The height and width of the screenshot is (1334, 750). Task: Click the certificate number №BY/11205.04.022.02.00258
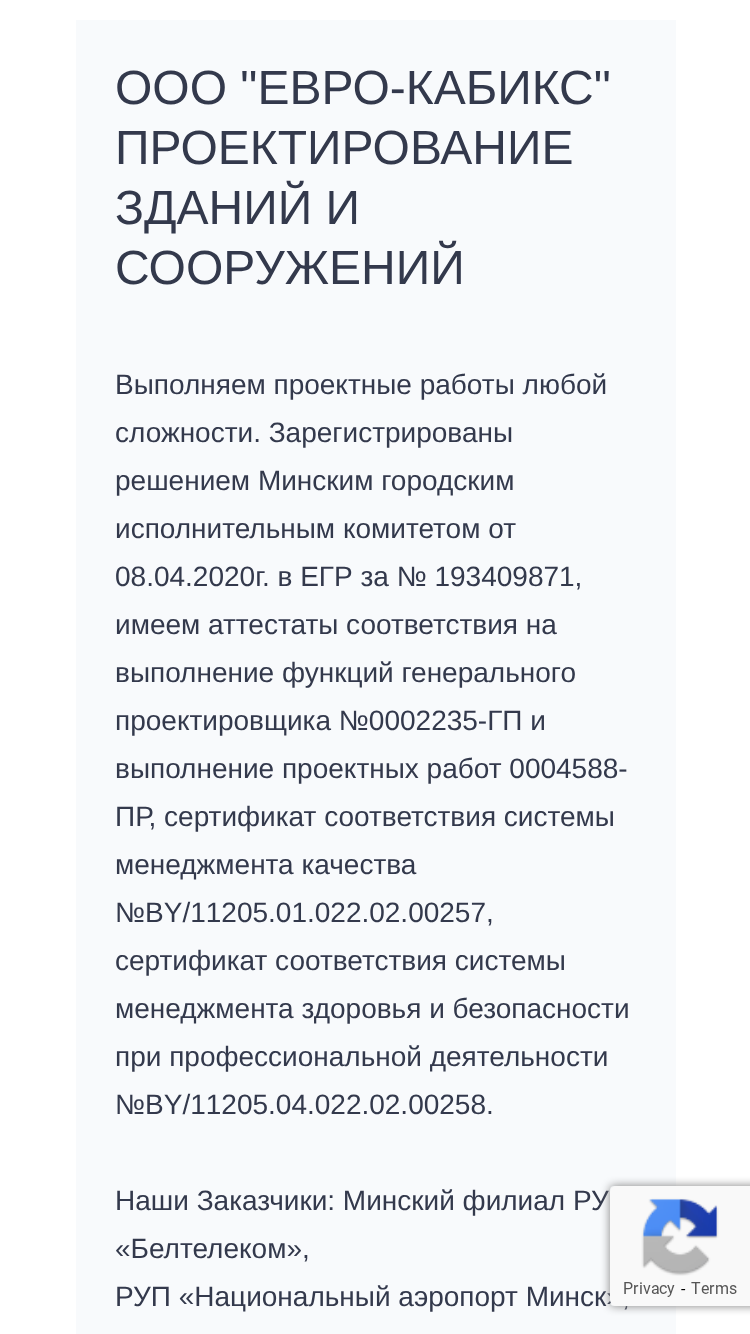[304, 1105]
